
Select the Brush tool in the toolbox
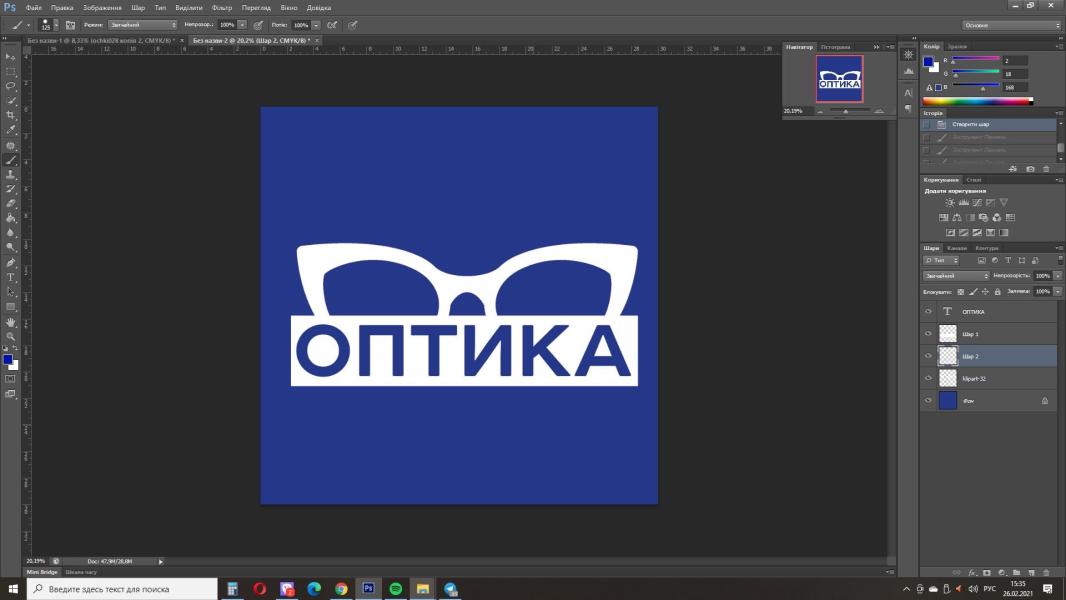tap(10, 160)
